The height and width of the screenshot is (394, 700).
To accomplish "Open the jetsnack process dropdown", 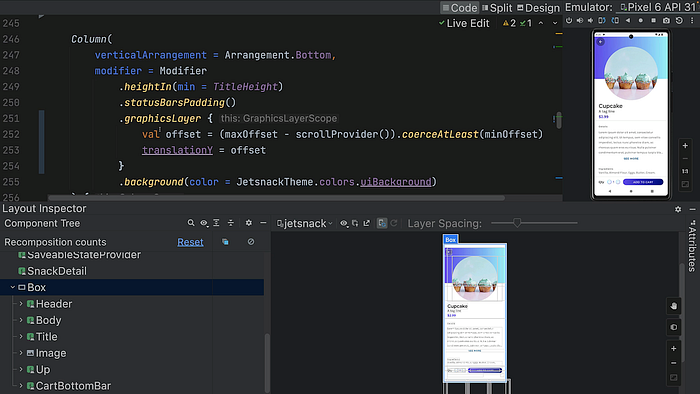I will [x=304, y=223].
